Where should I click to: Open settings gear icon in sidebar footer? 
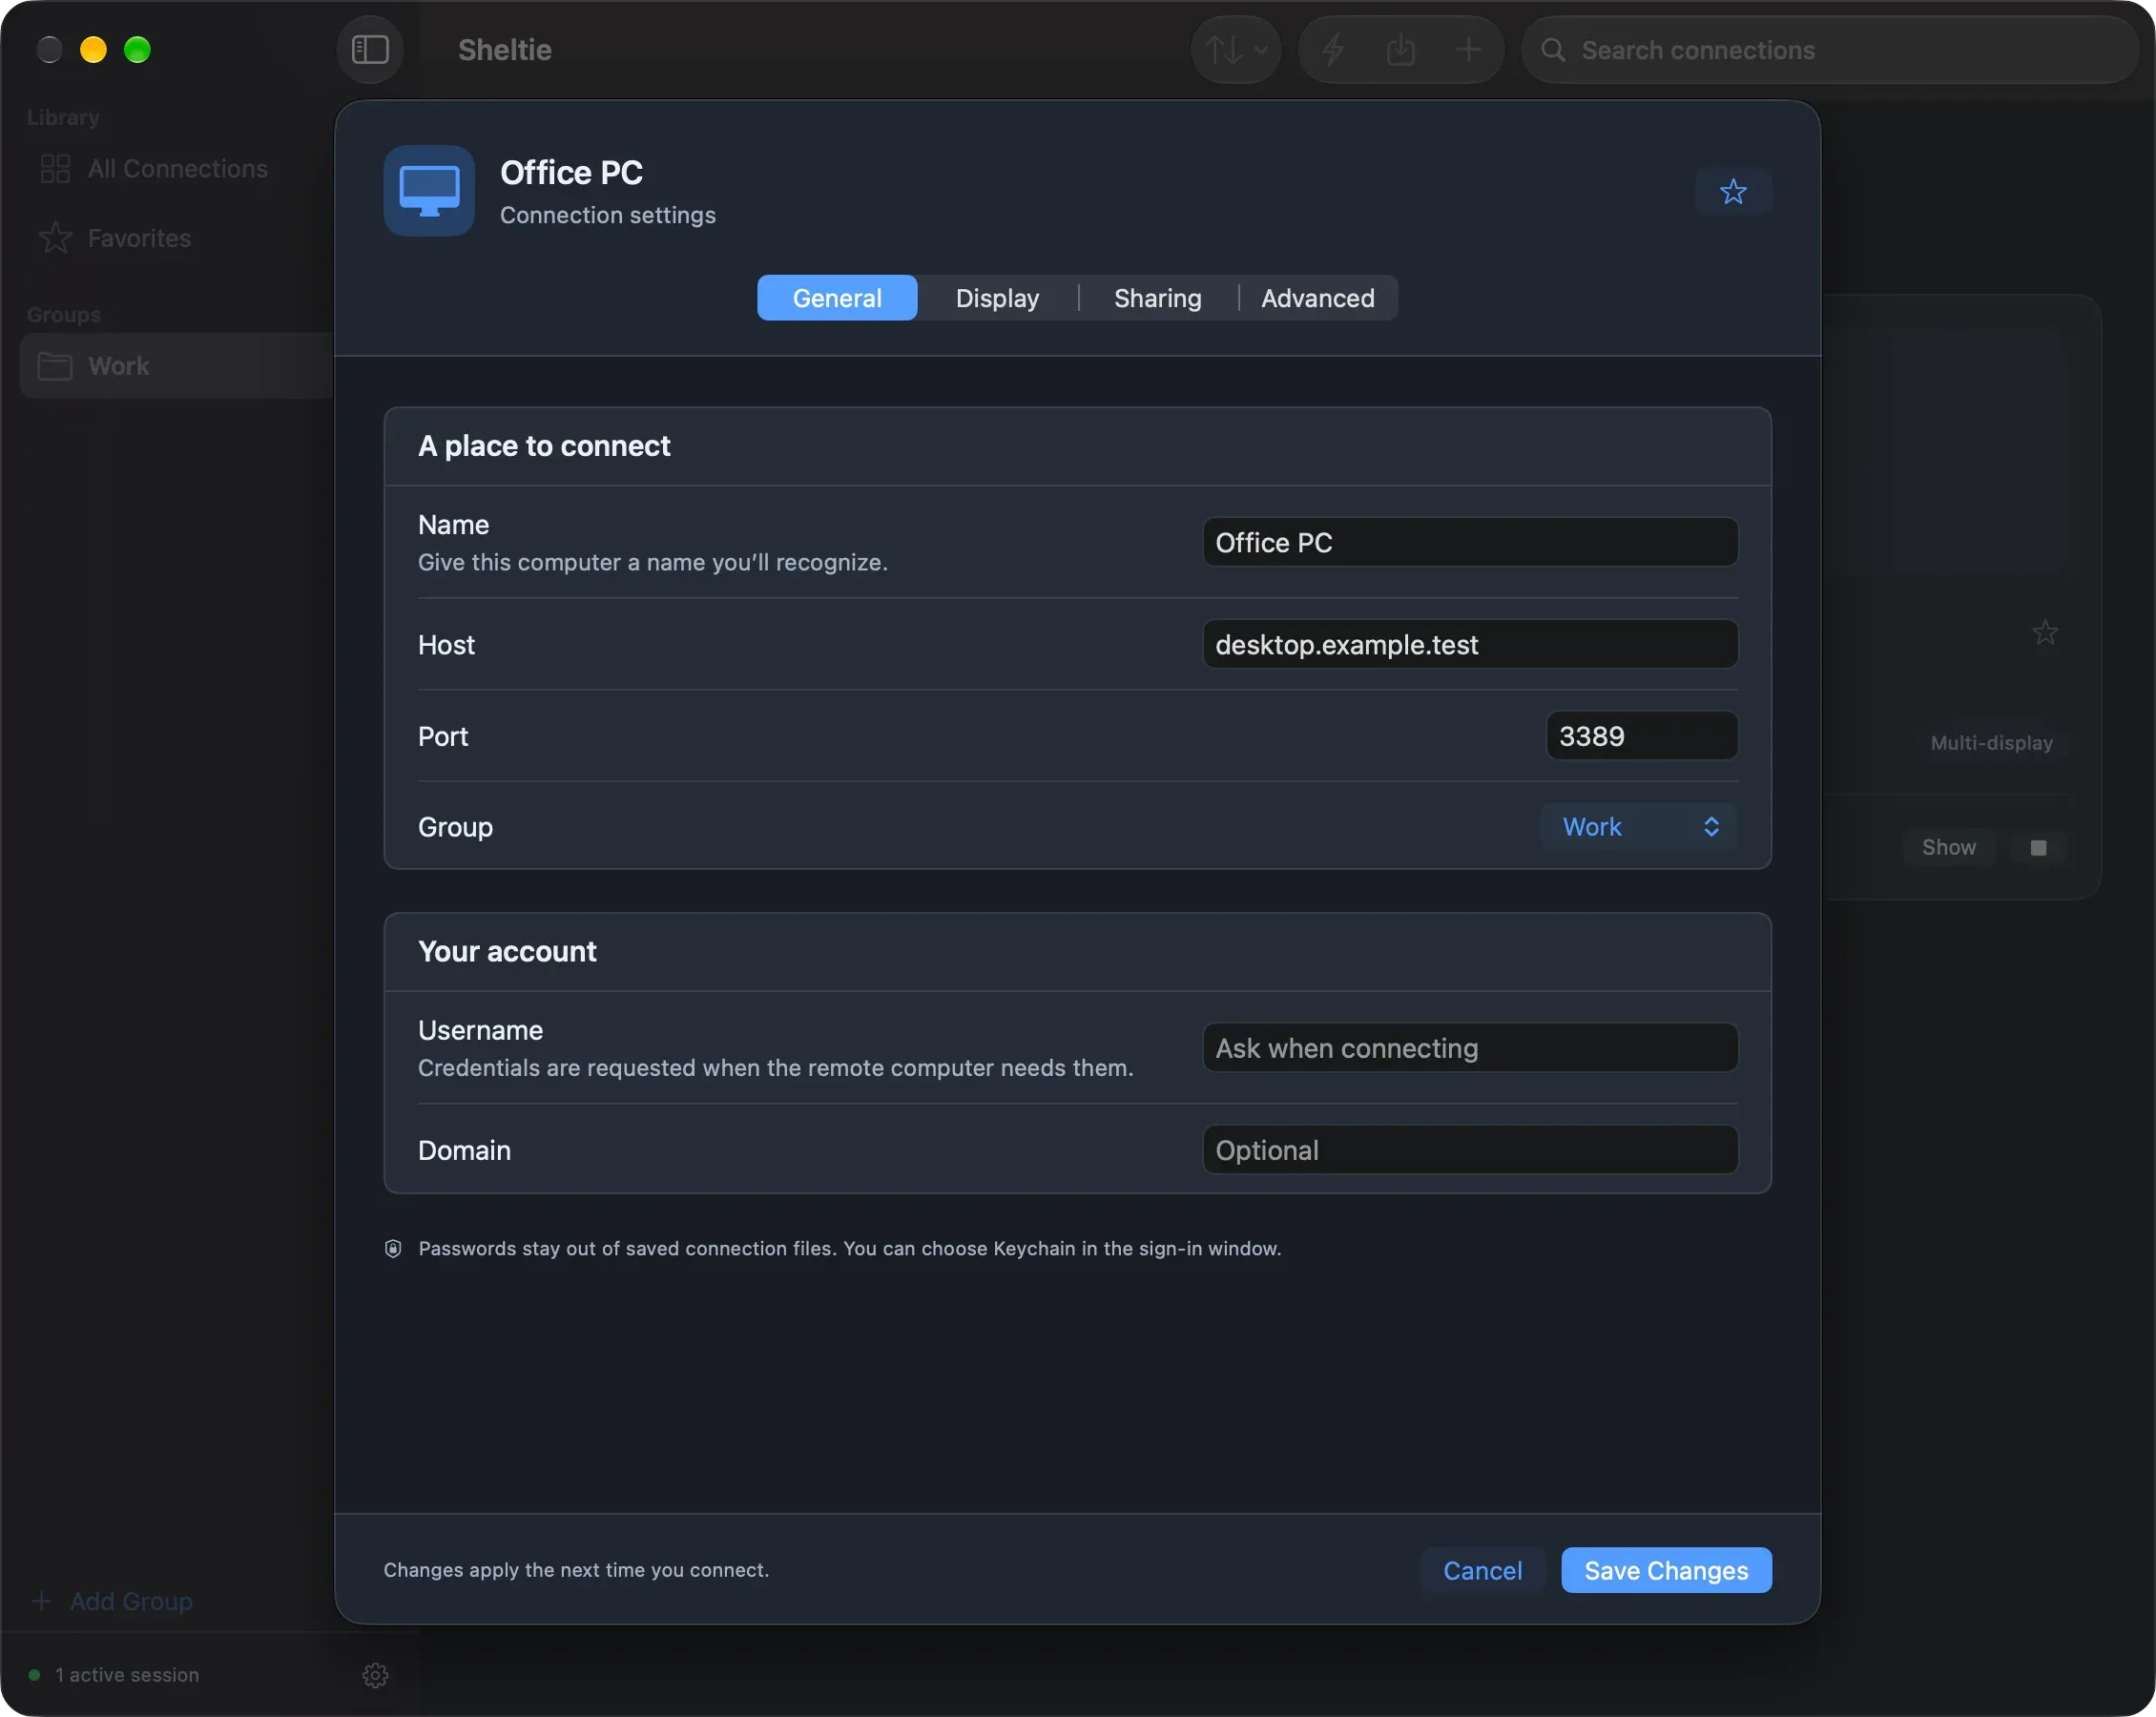(x=375, y=1675)
